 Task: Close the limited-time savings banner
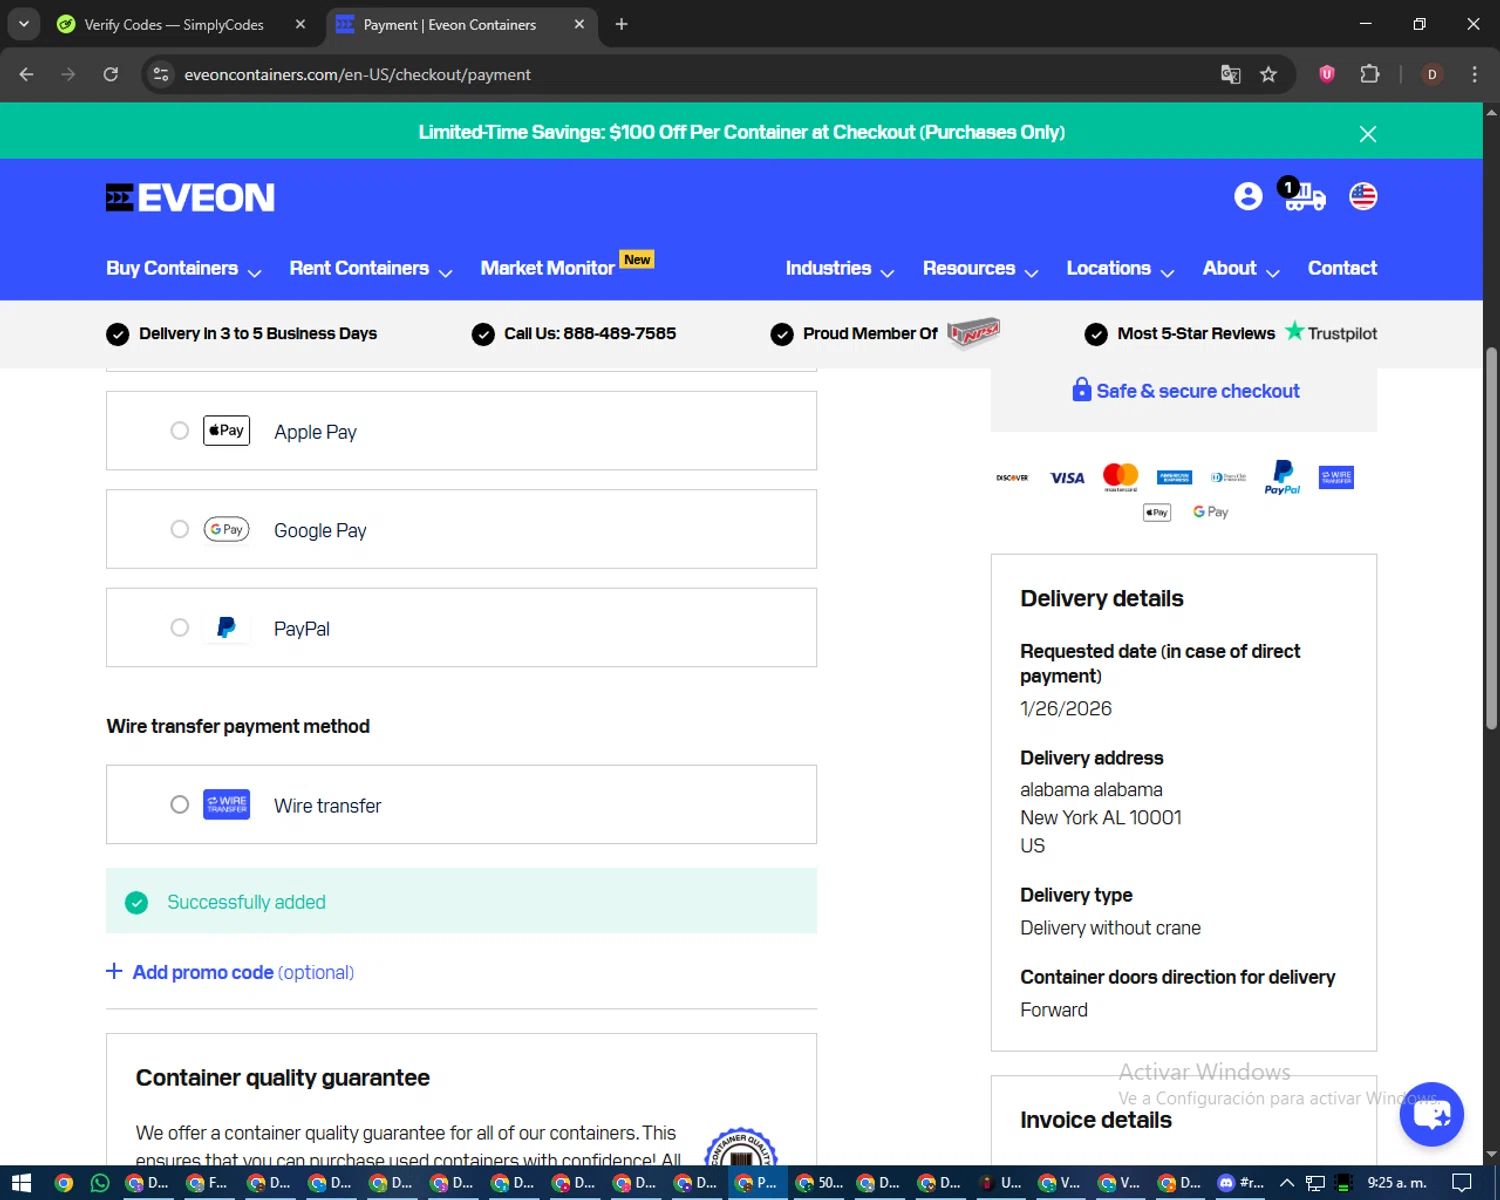(1368, 134)
